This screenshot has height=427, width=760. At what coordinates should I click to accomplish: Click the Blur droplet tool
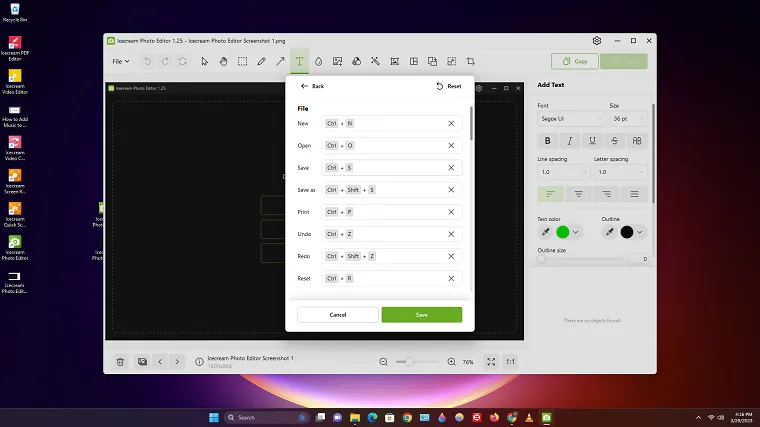tap(318, 61)
